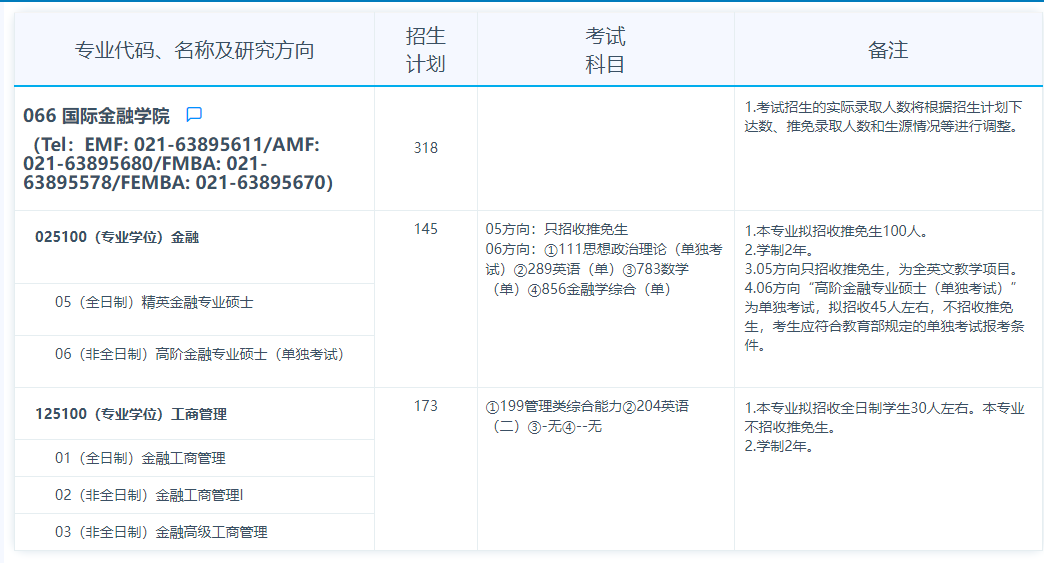Click the 199管理类综合能力 exam subjects cell
This screenshot has height=563, width=1044.
click(x=586, y=416)
